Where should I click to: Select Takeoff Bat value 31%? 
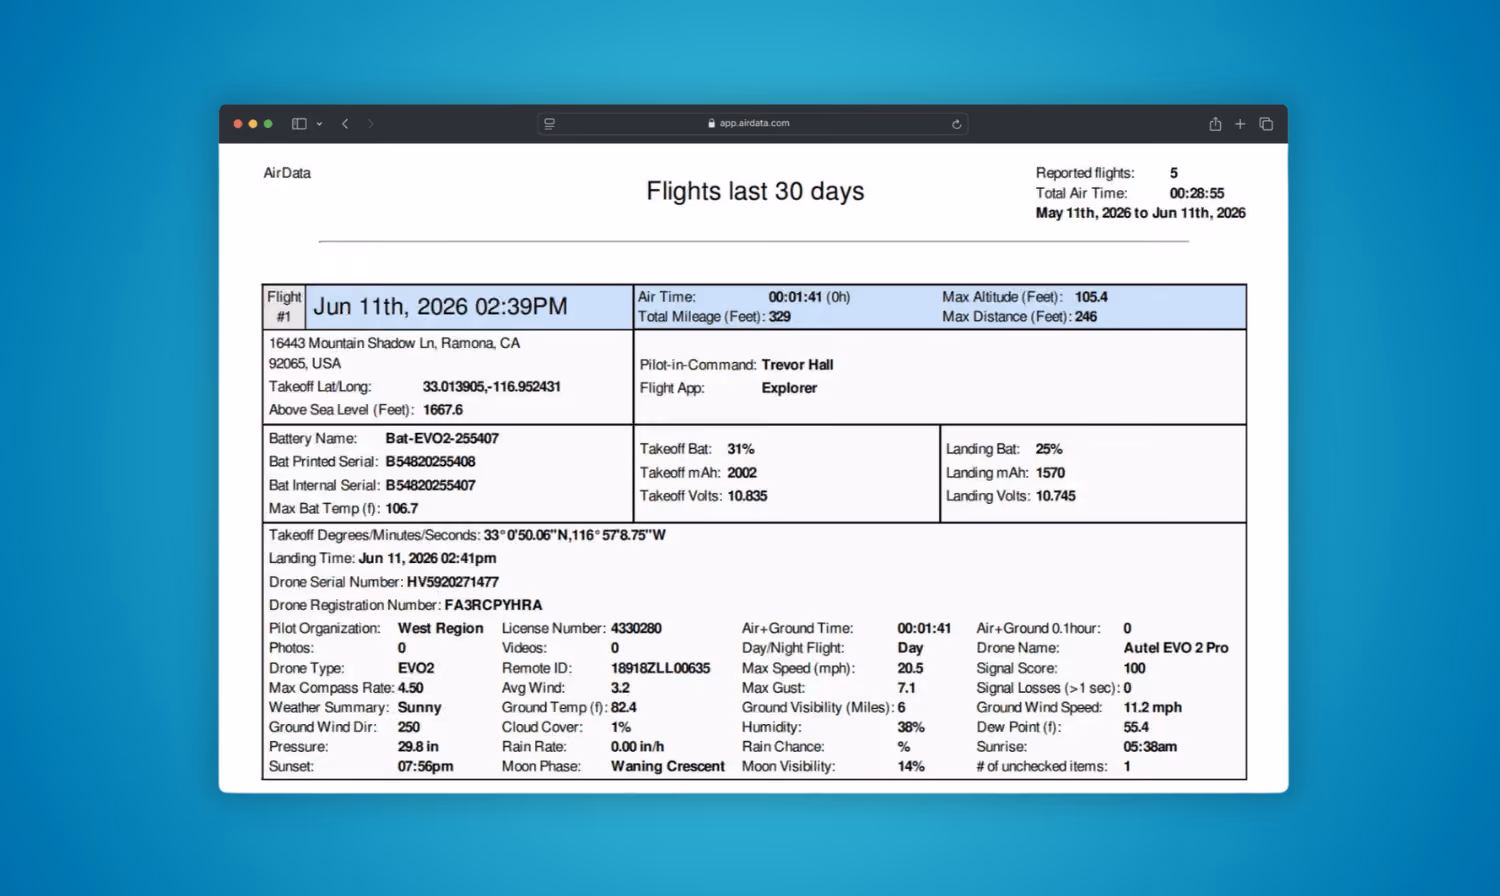(741, 450)
